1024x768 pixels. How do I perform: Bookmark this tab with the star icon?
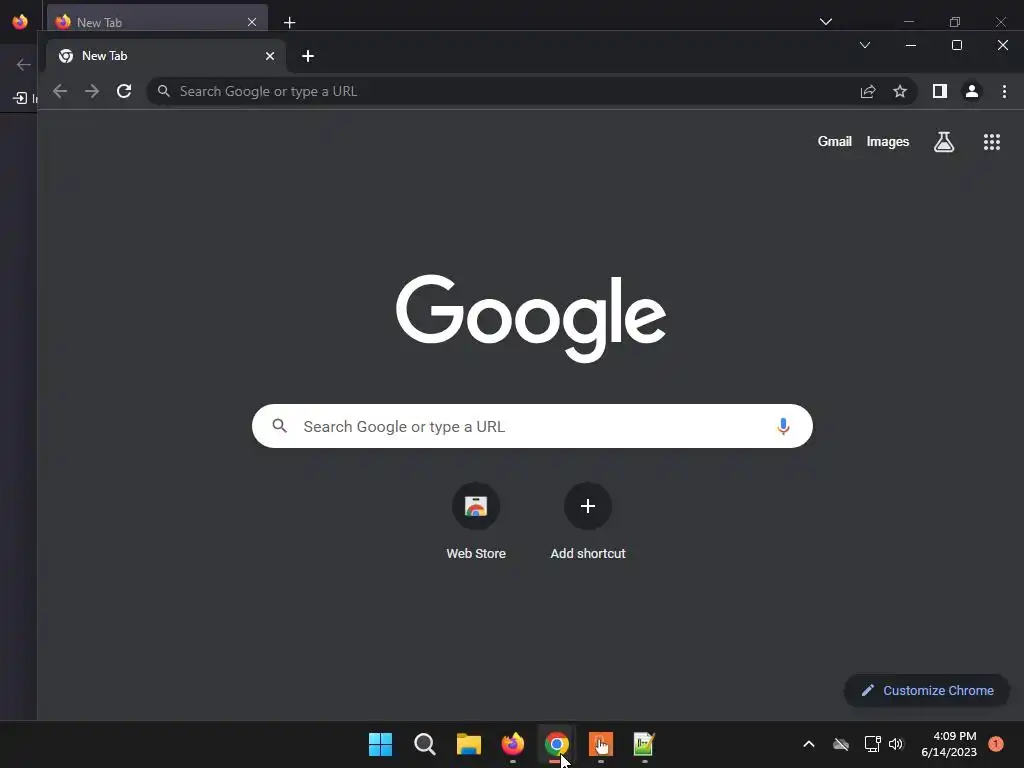(900, 91)
